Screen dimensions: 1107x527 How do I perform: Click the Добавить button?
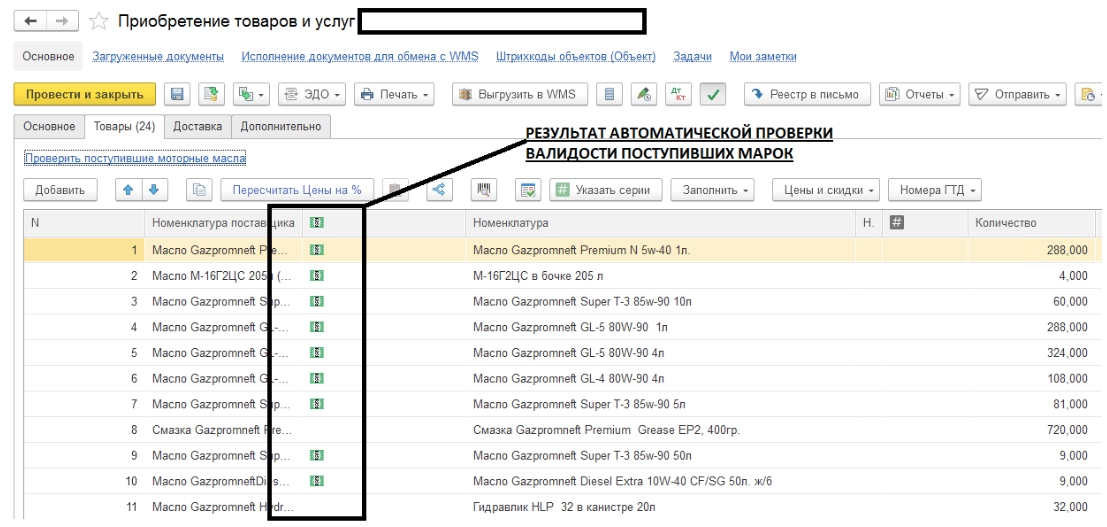(x=60, y=189)
